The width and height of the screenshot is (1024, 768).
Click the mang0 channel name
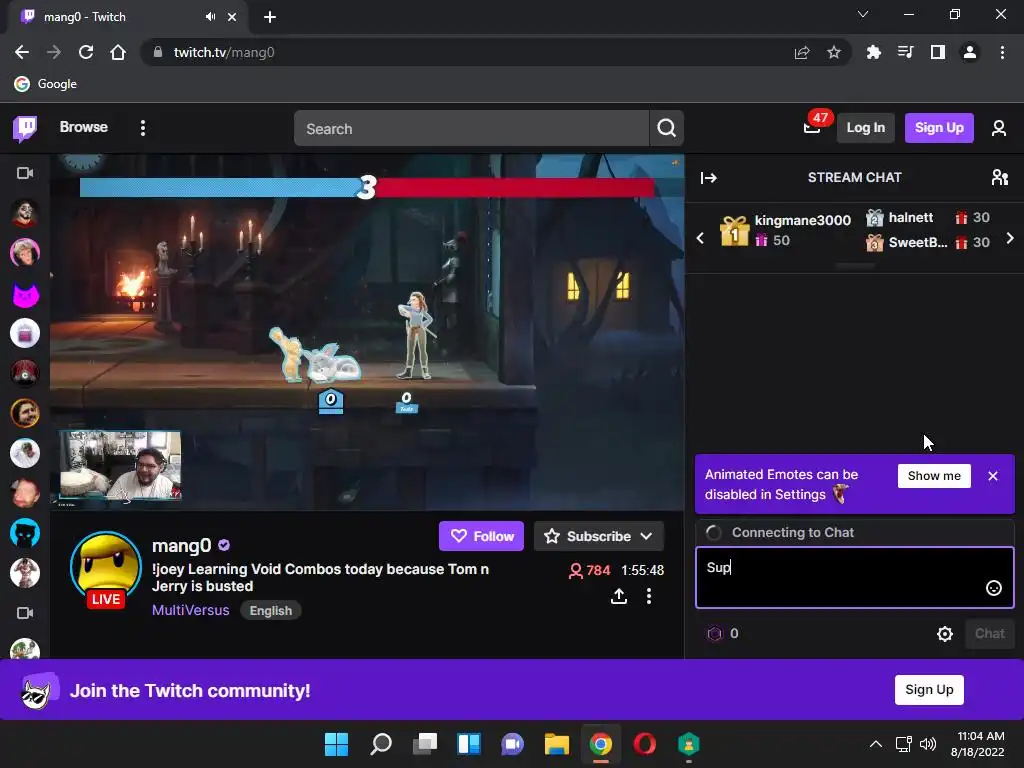(182, 545)
